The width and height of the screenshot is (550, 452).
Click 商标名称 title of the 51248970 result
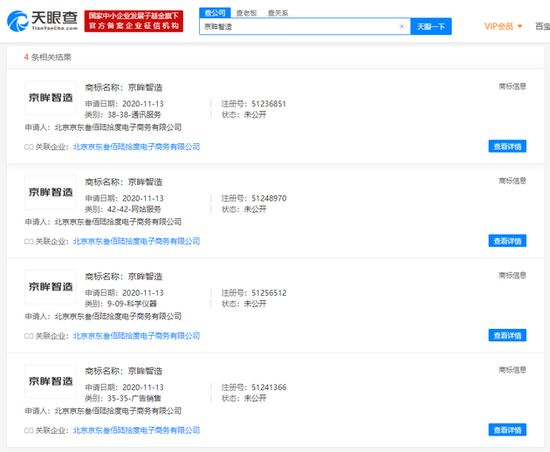[123, 182]
